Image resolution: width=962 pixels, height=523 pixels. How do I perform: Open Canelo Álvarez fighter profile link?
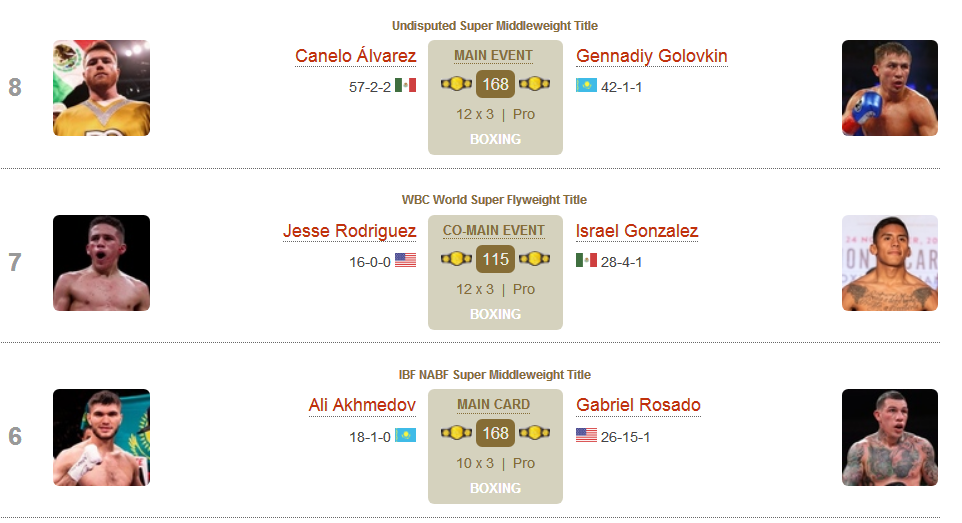tap(355, 56)
